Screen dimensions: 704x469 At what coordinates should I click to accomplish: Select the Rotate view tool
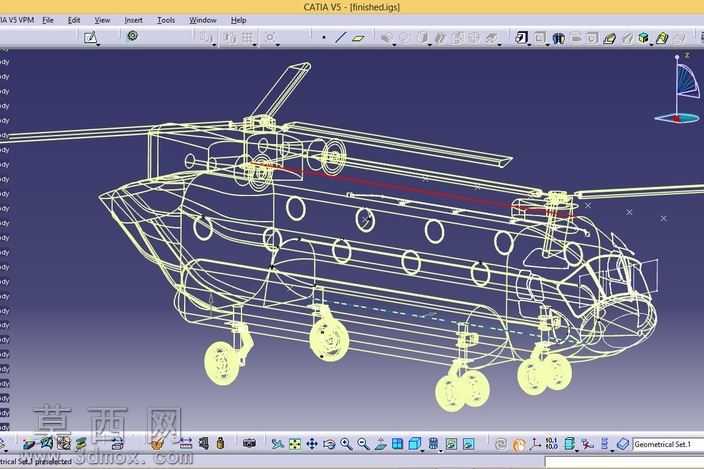pyautogui.click(x=329, y=444)
